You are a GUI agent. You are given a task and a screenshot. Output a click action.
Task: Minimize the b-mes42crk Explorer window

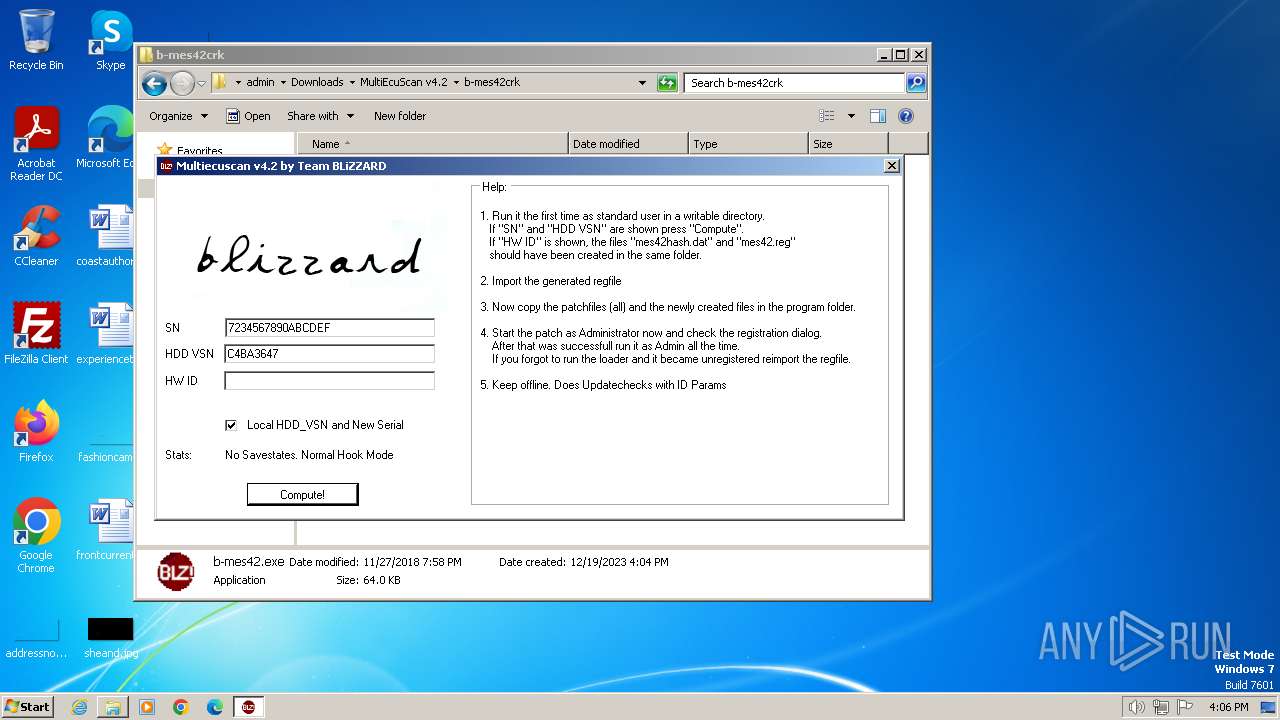pyautogui.click(x=884, y=55)
